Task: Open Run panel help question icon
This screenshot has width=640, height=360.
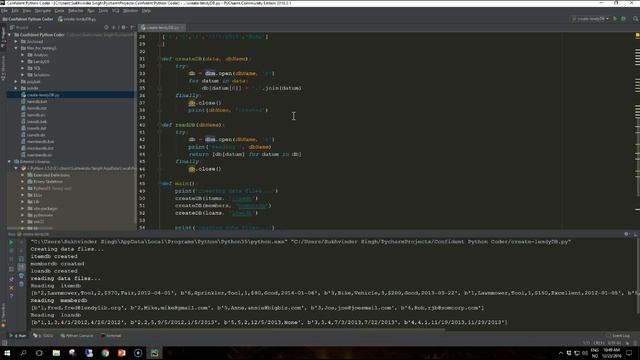Action: pyautogui.click(x=11, y=297)
